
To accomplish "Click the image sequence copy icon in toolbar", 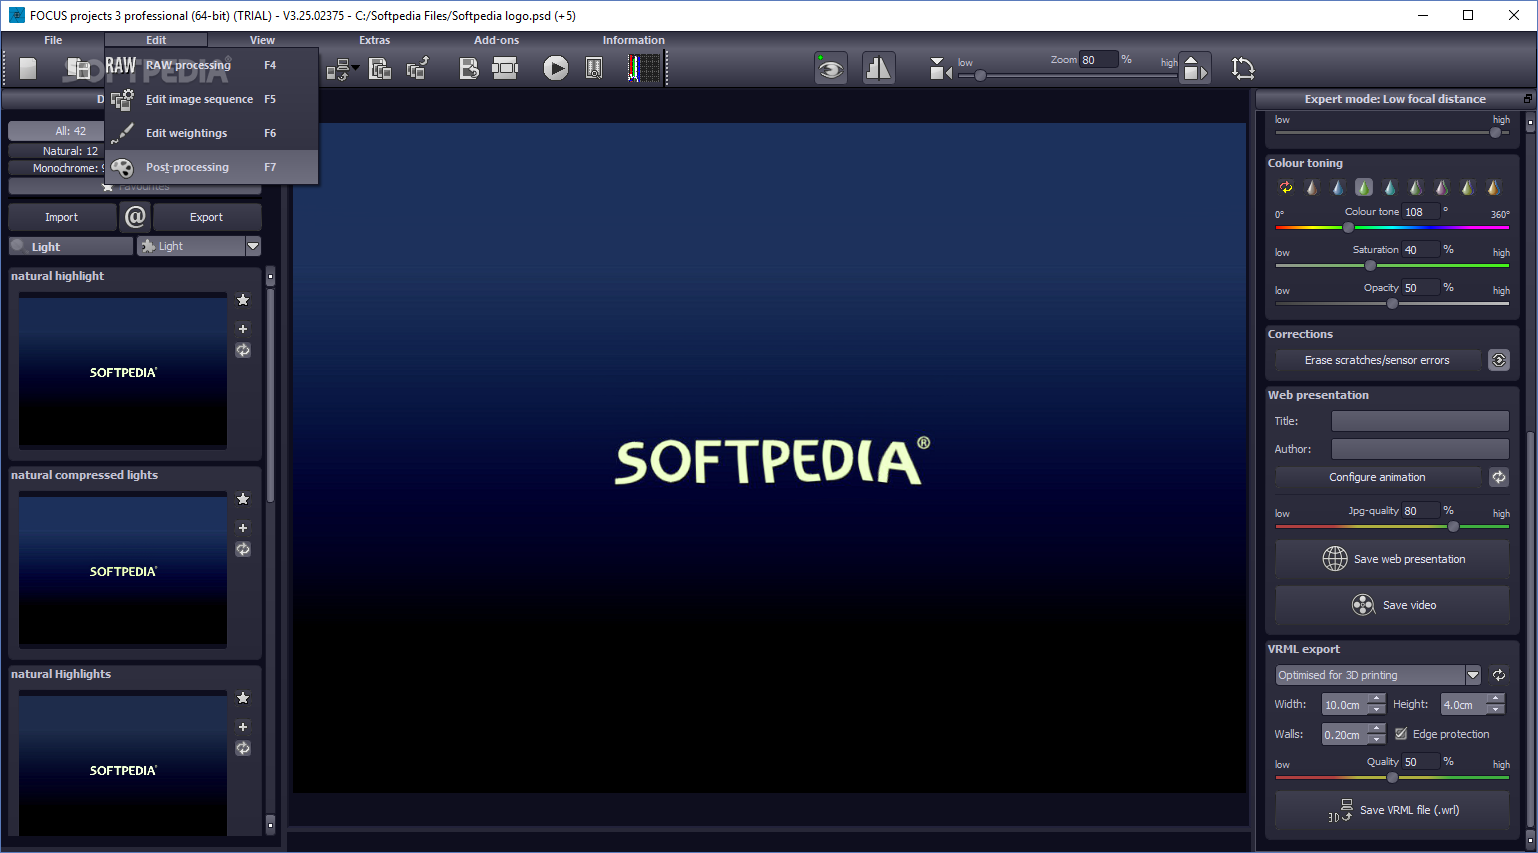I will click(x=380, y=68).
